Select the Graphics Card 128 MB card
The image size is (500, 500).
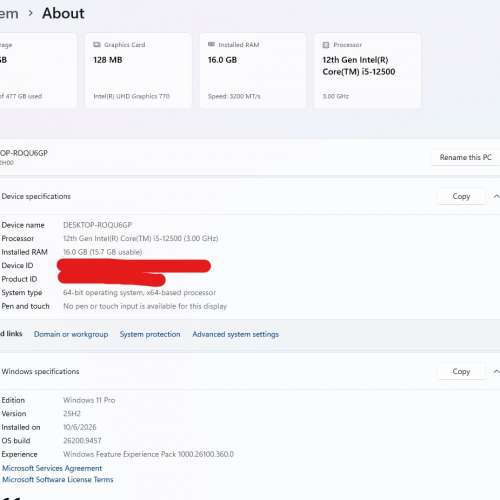click(x=138, y=71)
